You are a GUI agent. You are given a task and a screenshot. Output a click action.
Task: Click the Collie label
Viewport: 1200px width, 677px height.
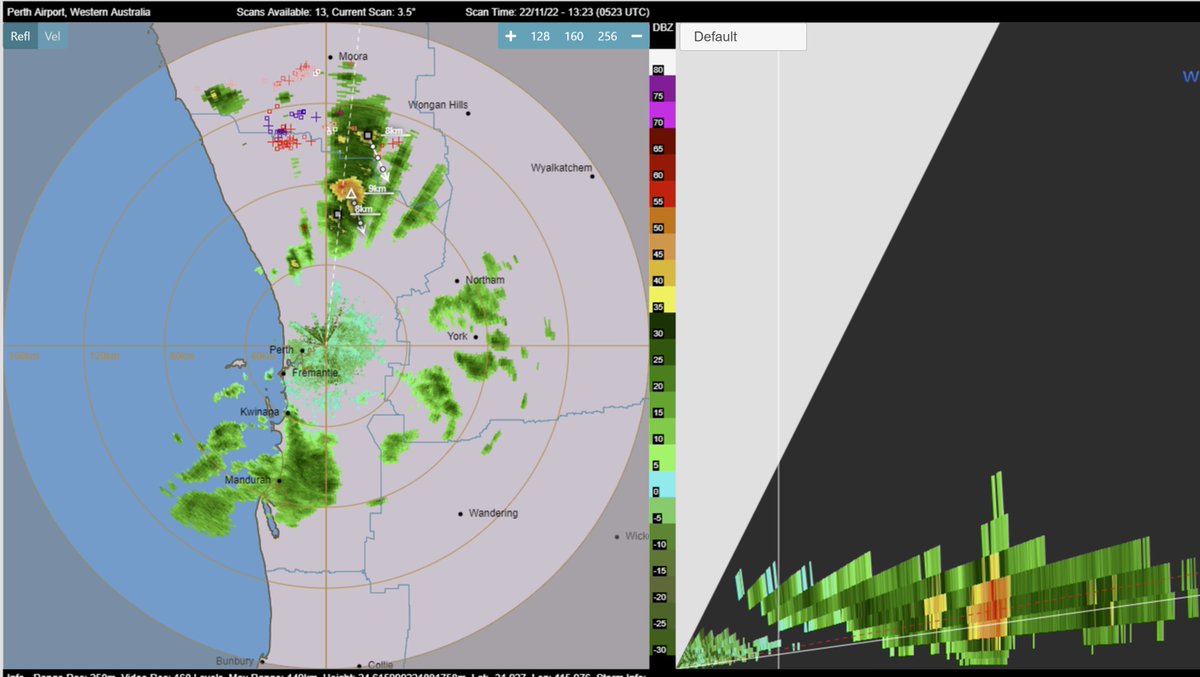pos(380,665)
